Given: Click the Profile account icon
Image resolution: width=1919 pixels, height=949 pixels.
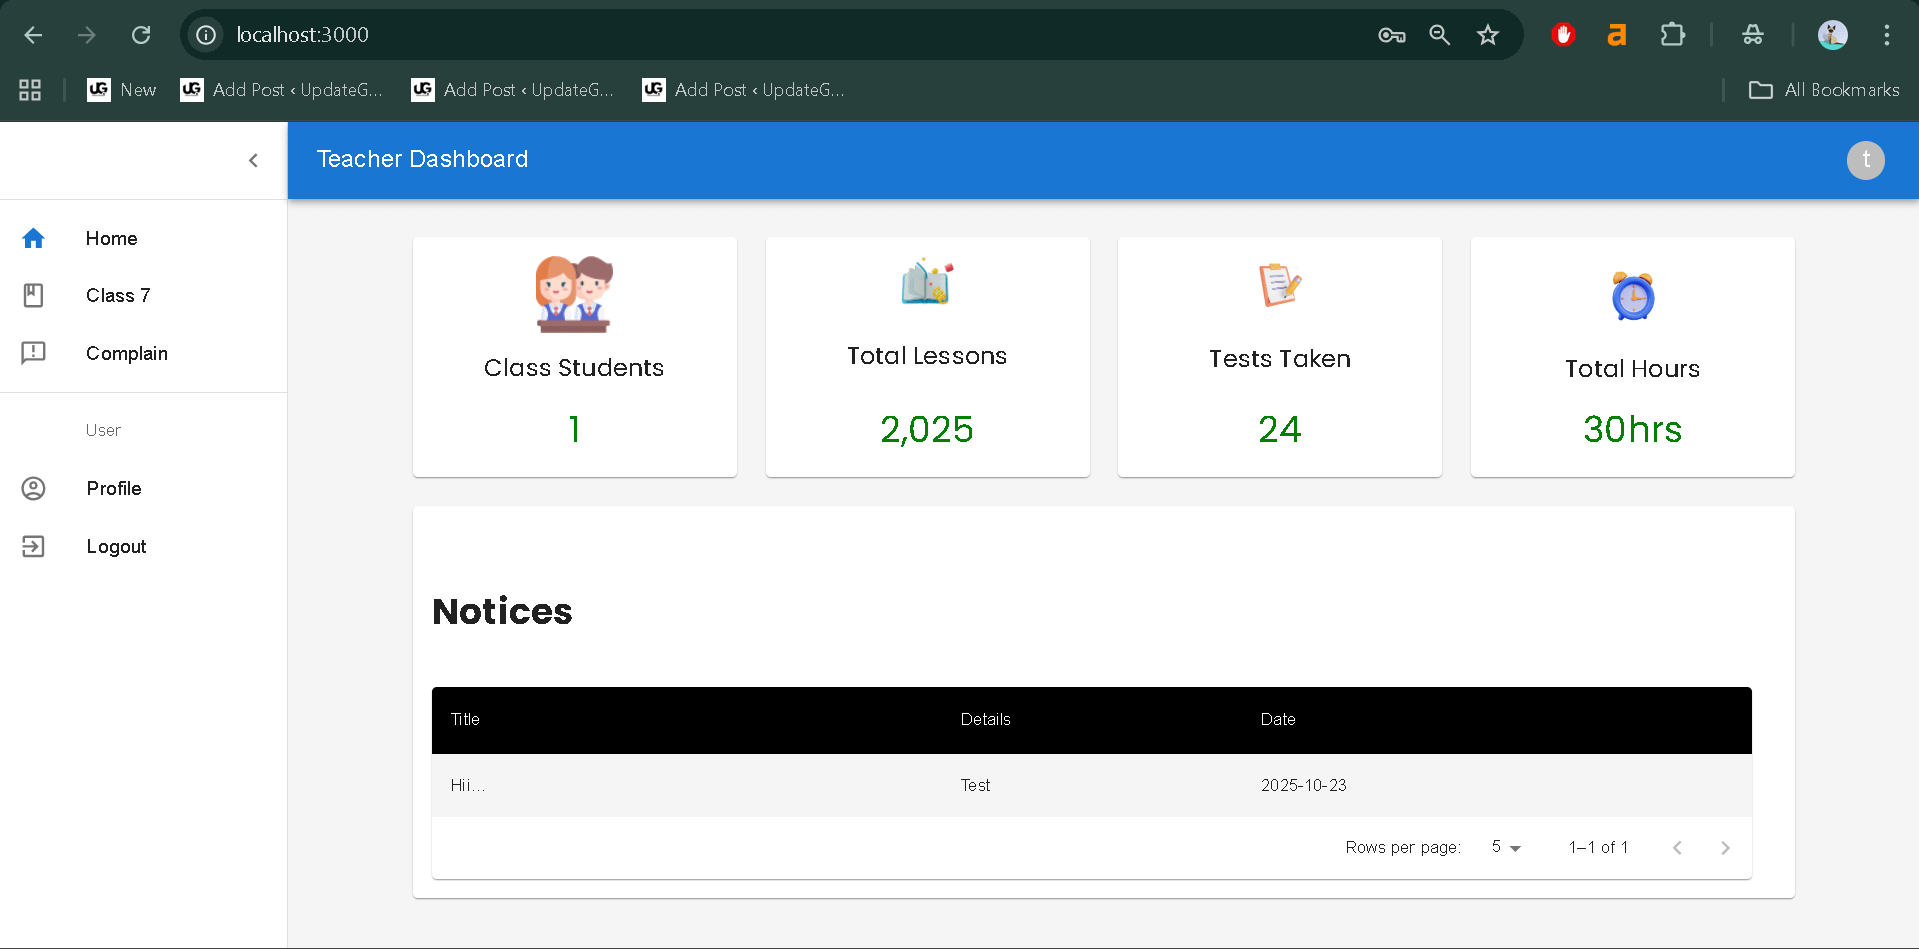Looking at the screenshot, I should (x=33, y=488).
